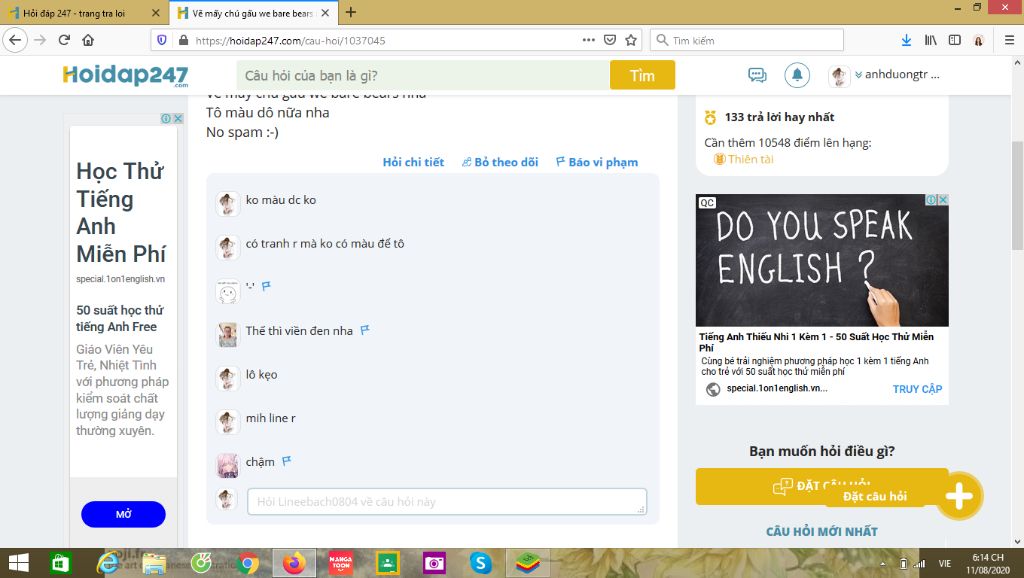Switch to the Hỏi đáp 247 tab
The height and width of the screenshot is (578, 1024).
point(74,13)
